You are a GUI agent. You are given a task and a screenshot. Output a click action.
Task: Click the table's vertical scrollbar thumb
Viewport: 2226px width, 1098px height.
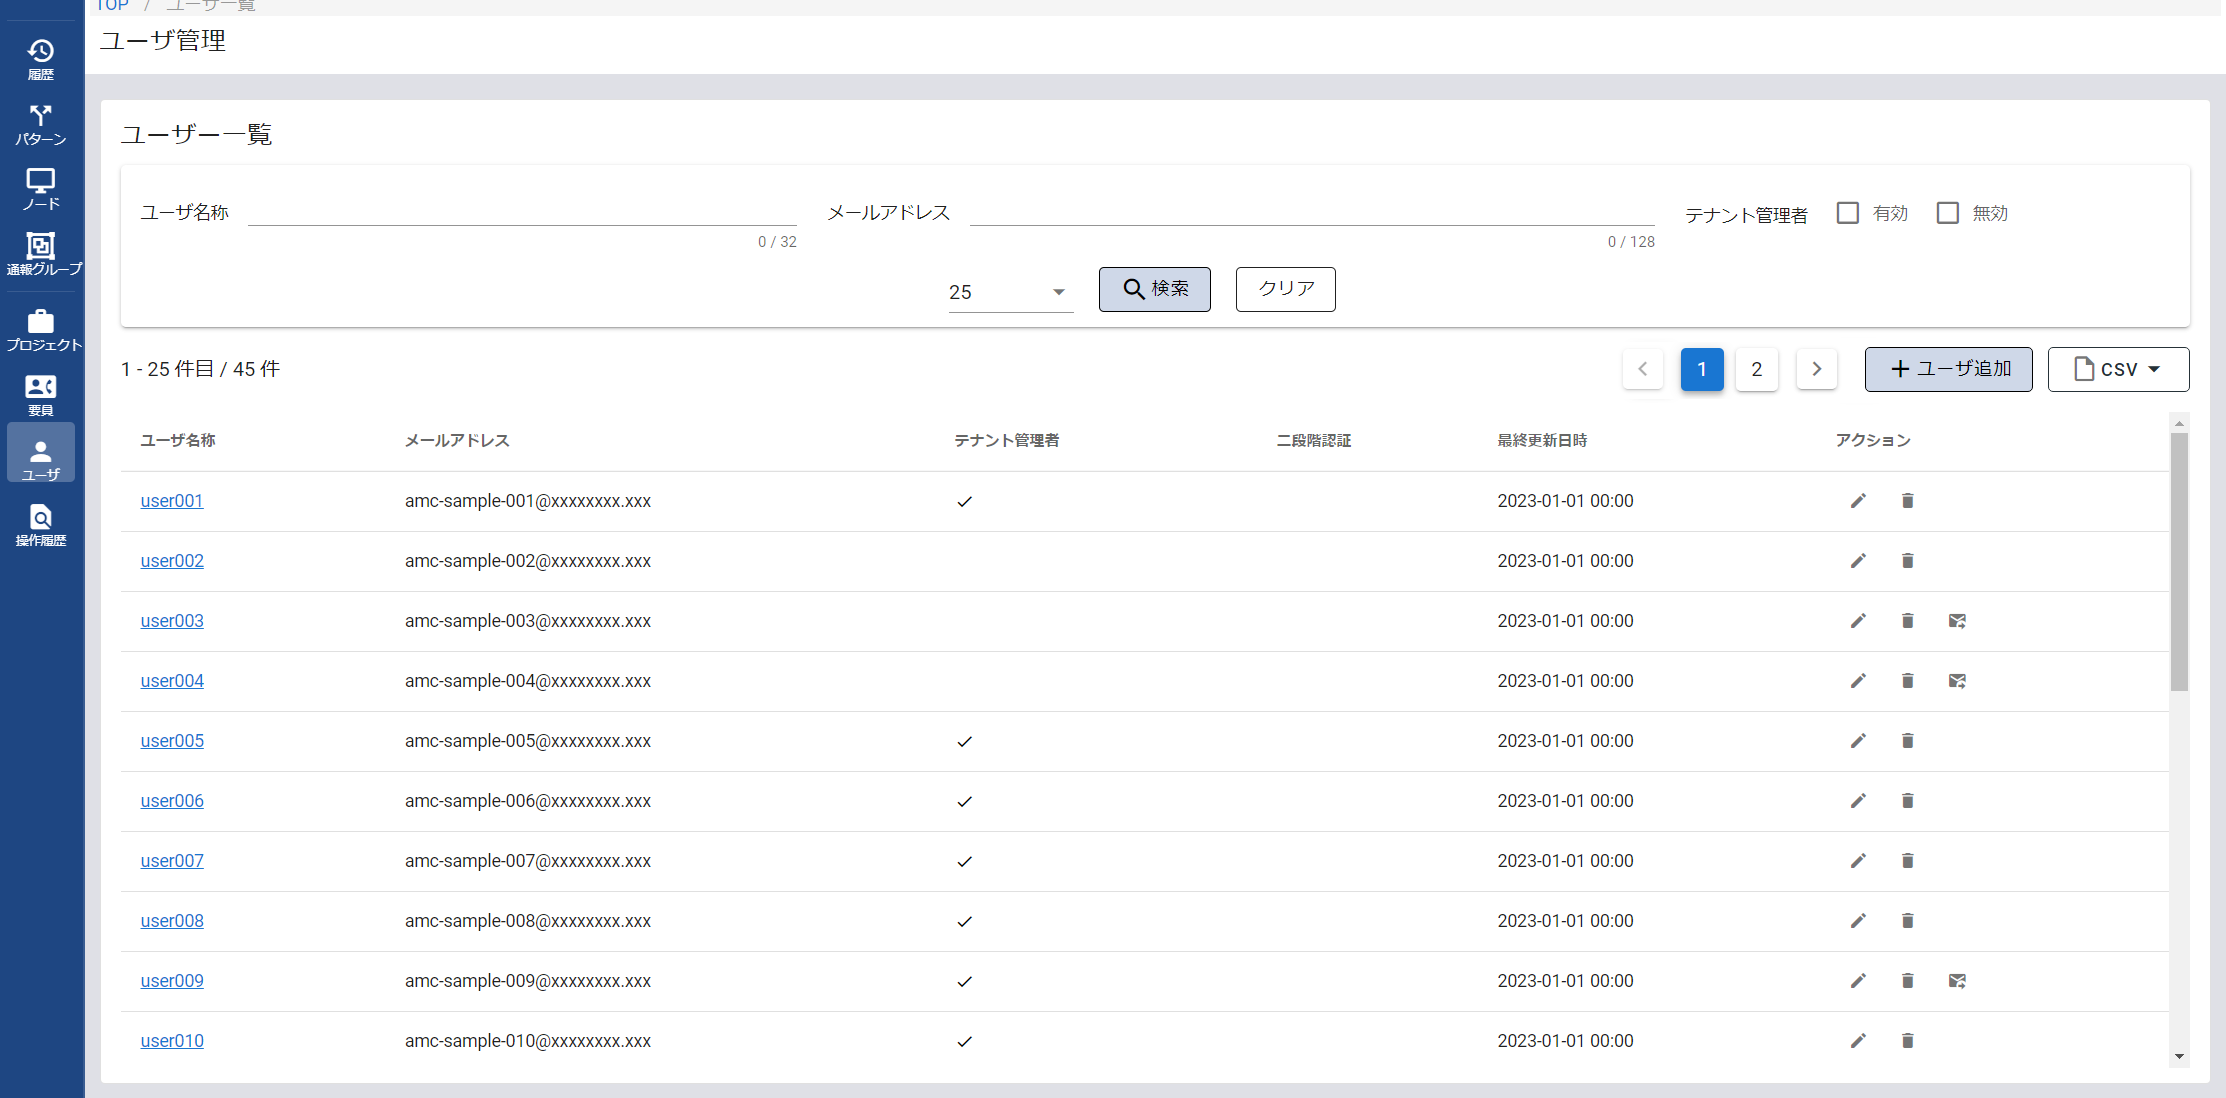pos(2179,560)
